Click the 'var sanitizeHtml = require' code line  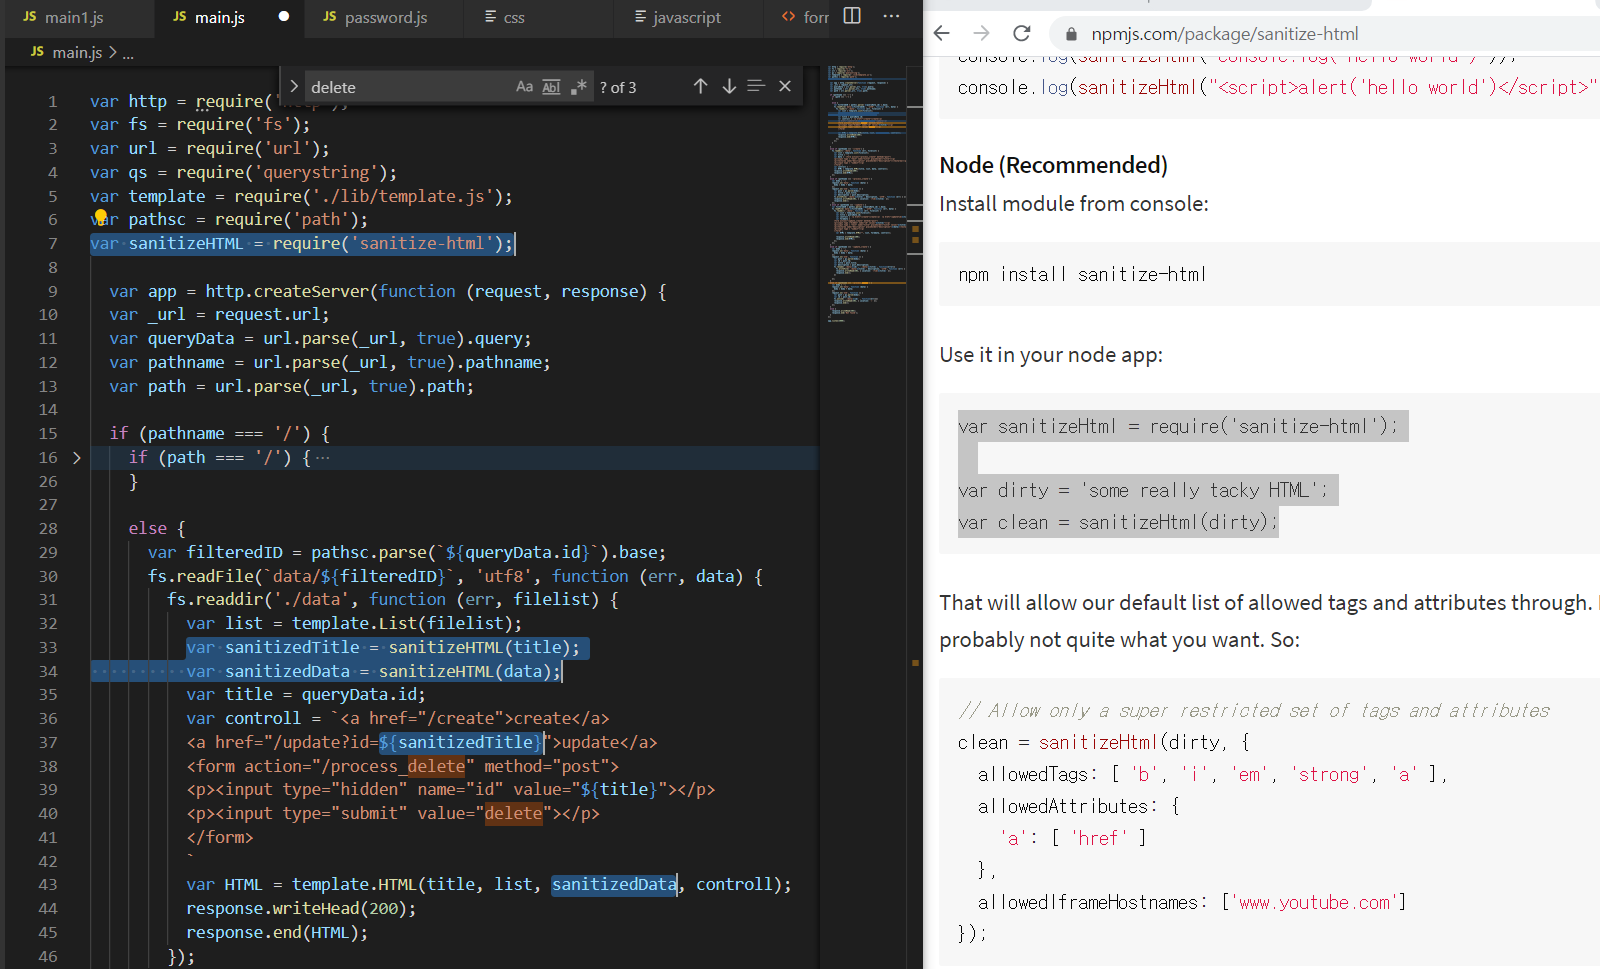(1178, 426)
